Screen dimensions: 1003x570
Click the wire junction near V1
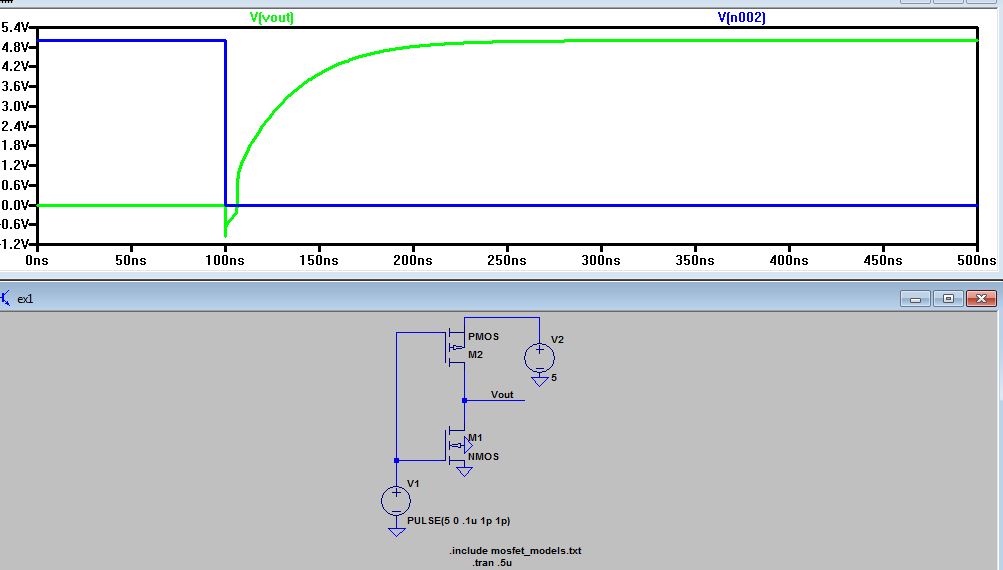click(397, 460)
